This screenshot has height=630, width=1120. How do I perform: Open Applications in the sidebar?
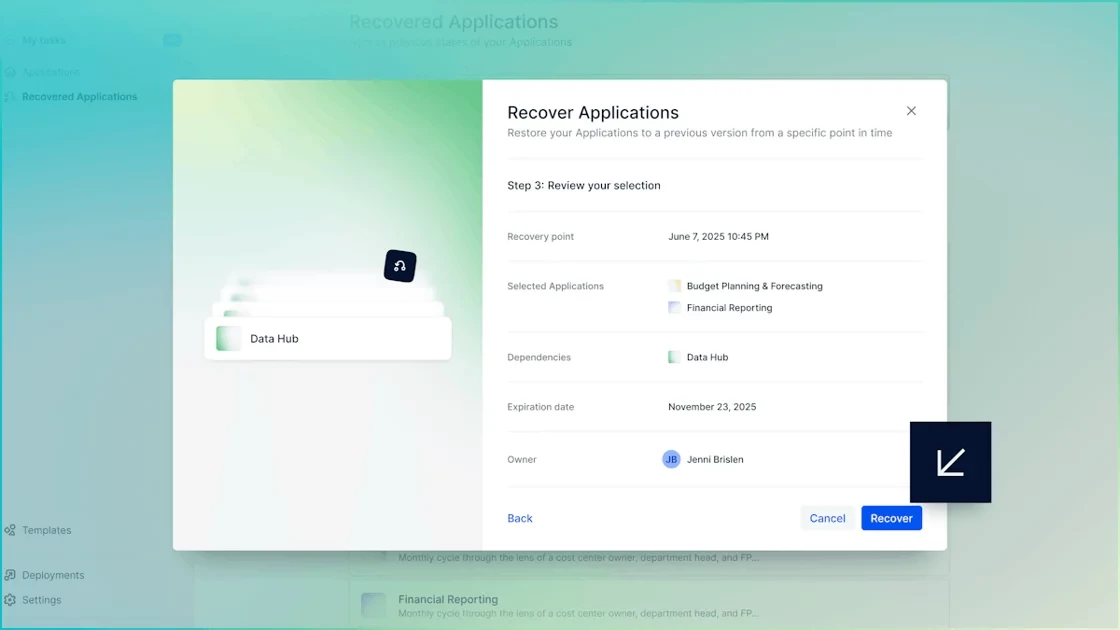point(51,72)
